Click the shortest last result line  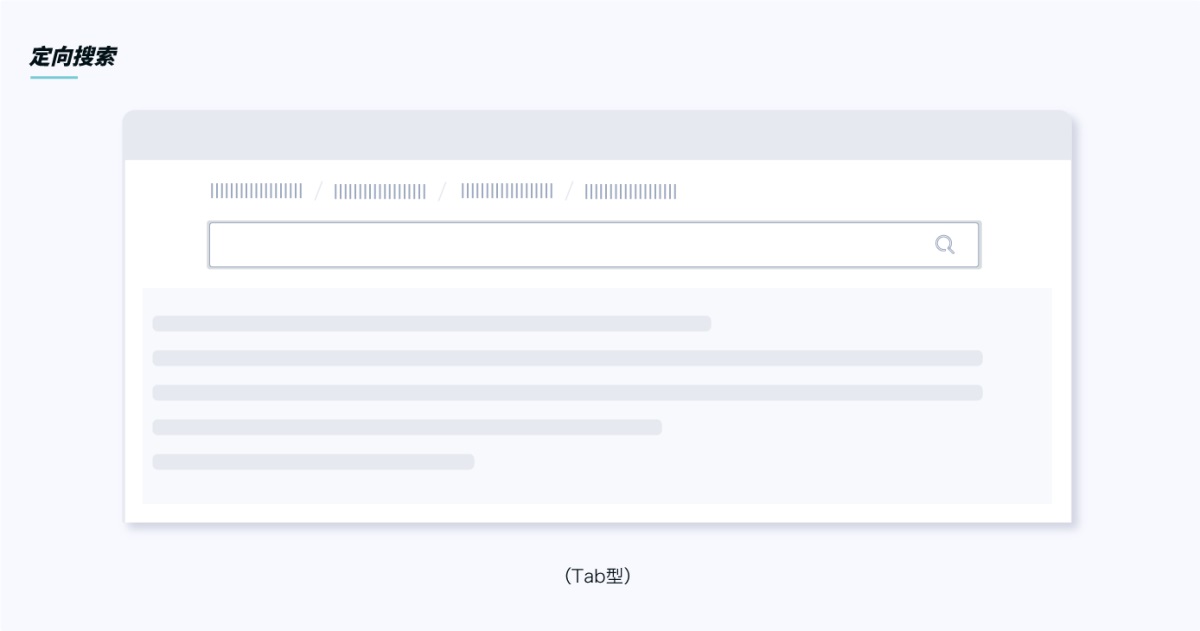point(313,462)
